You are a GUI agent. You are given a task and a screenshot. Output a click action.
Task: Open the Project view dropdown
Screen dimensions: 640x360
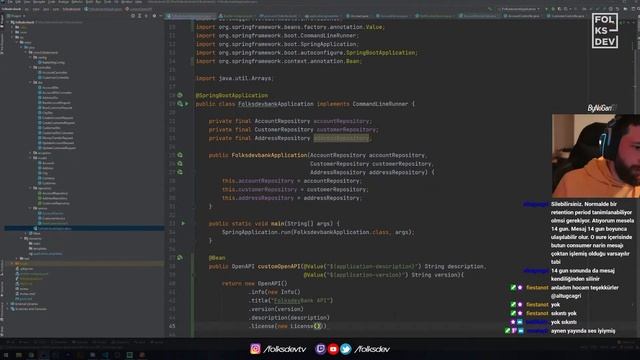(x=17, y=16)
